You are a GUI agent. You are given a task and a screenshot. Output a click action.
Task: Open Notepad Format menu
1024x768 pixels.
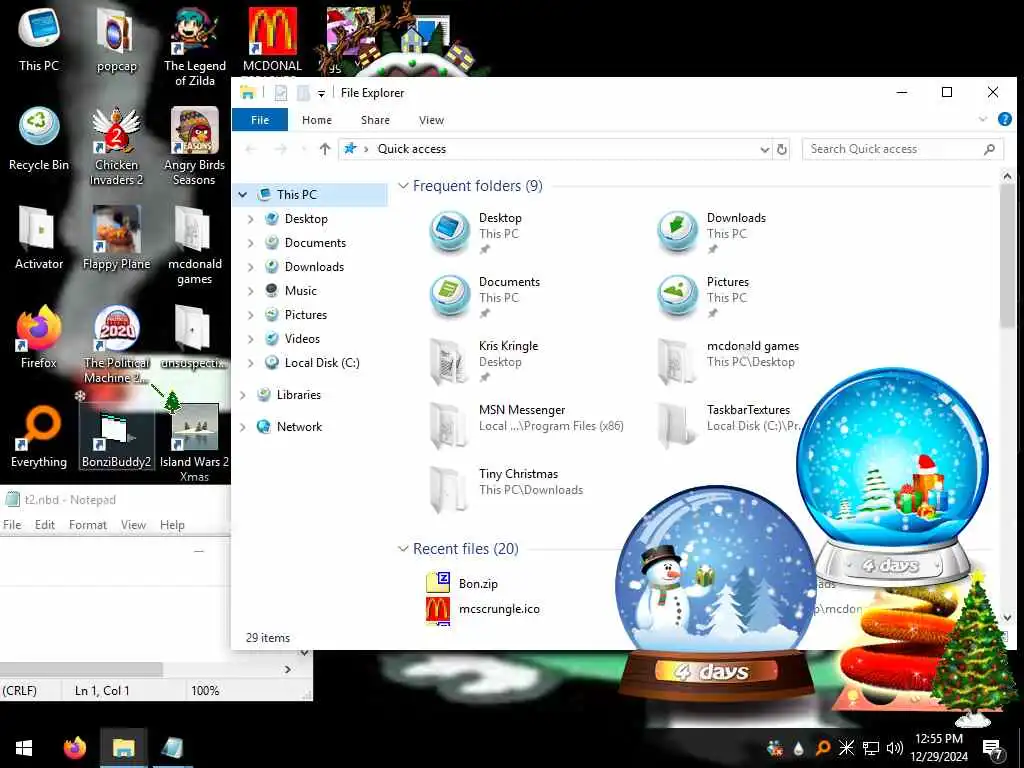88,525
